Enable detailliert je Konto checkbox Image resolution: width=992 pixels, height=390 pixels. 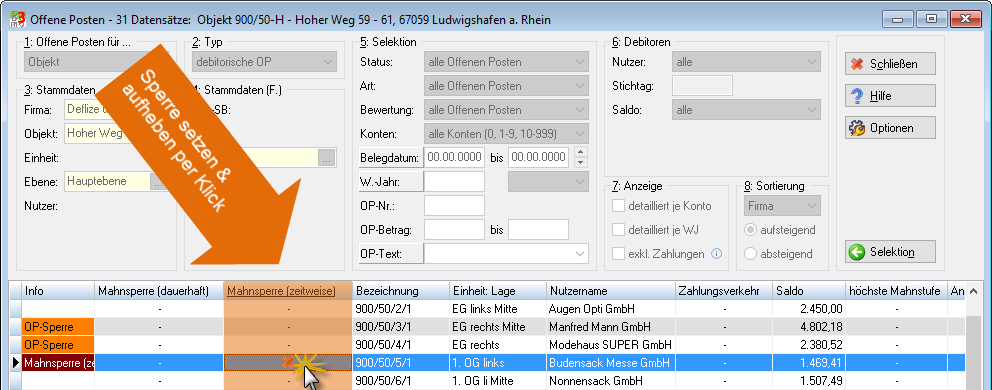pyautogui.click(x=618, y=206)
